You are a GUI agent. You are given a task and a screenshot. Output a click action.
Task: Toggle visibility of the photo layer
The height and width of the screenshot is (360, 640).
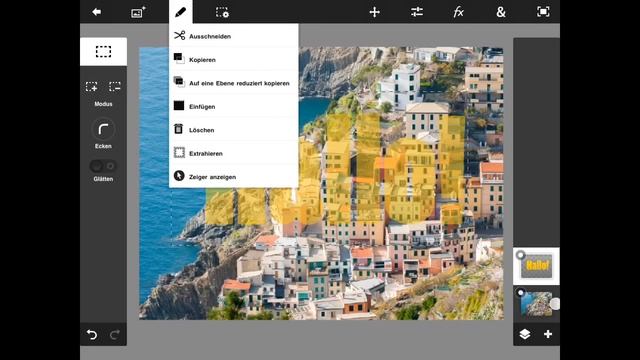pos(520,293)
